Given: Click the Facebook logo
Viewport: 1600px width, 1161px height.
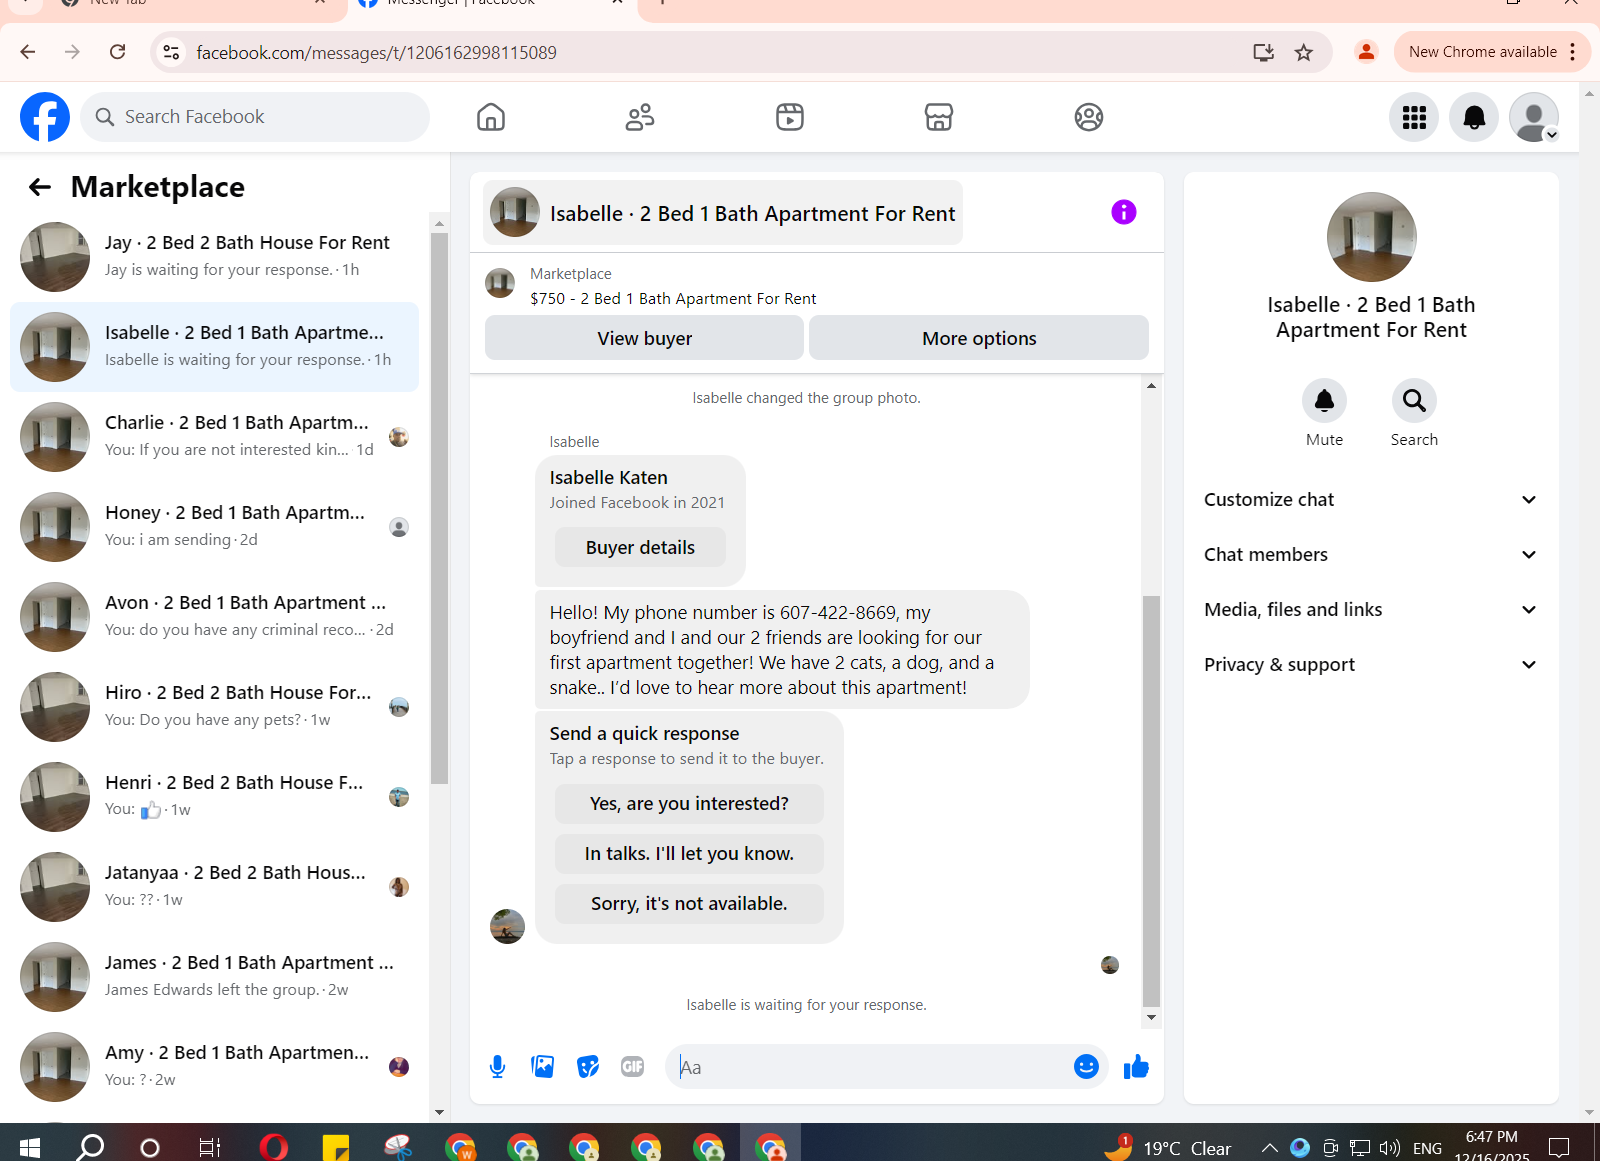Looking at the screenshot, I should (x=45, y=117).
